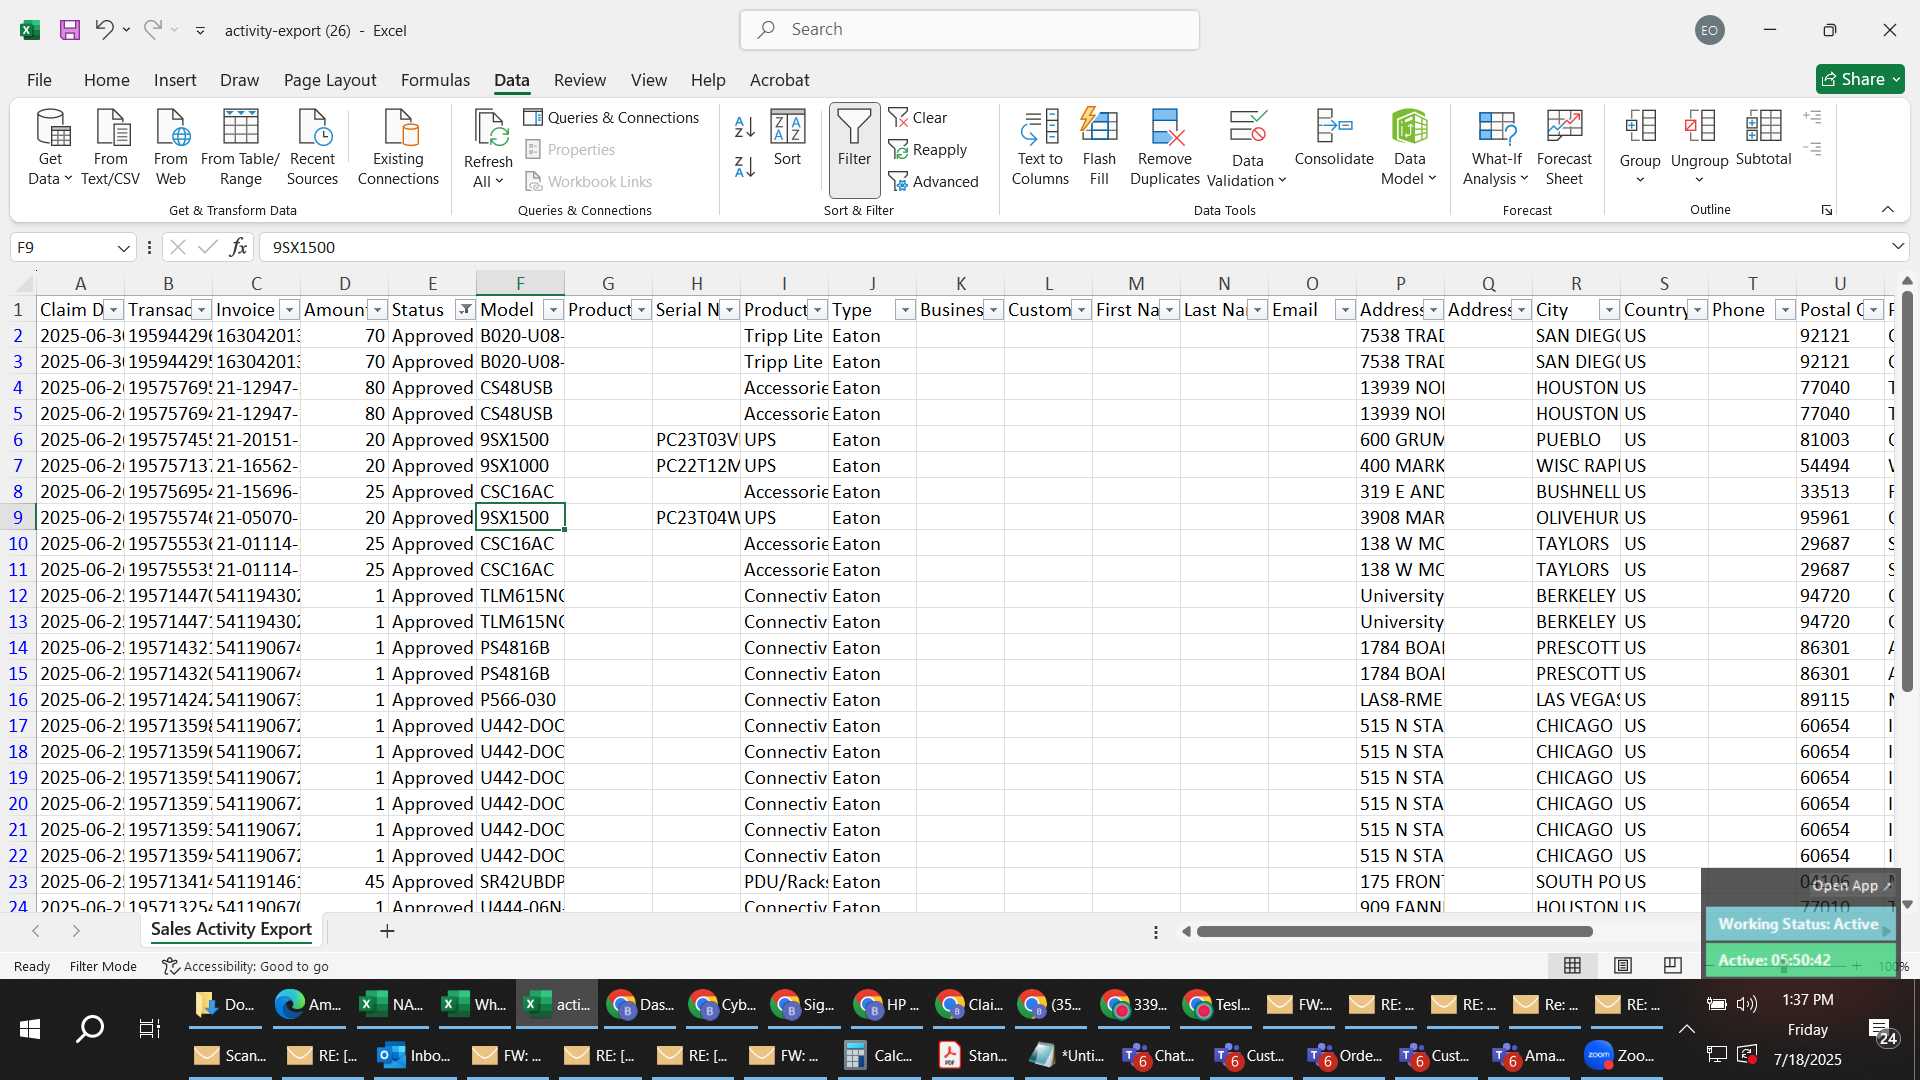Expand the Name Box dropdown
This screenshot has width=1920, height=1080.
[123, 247]
